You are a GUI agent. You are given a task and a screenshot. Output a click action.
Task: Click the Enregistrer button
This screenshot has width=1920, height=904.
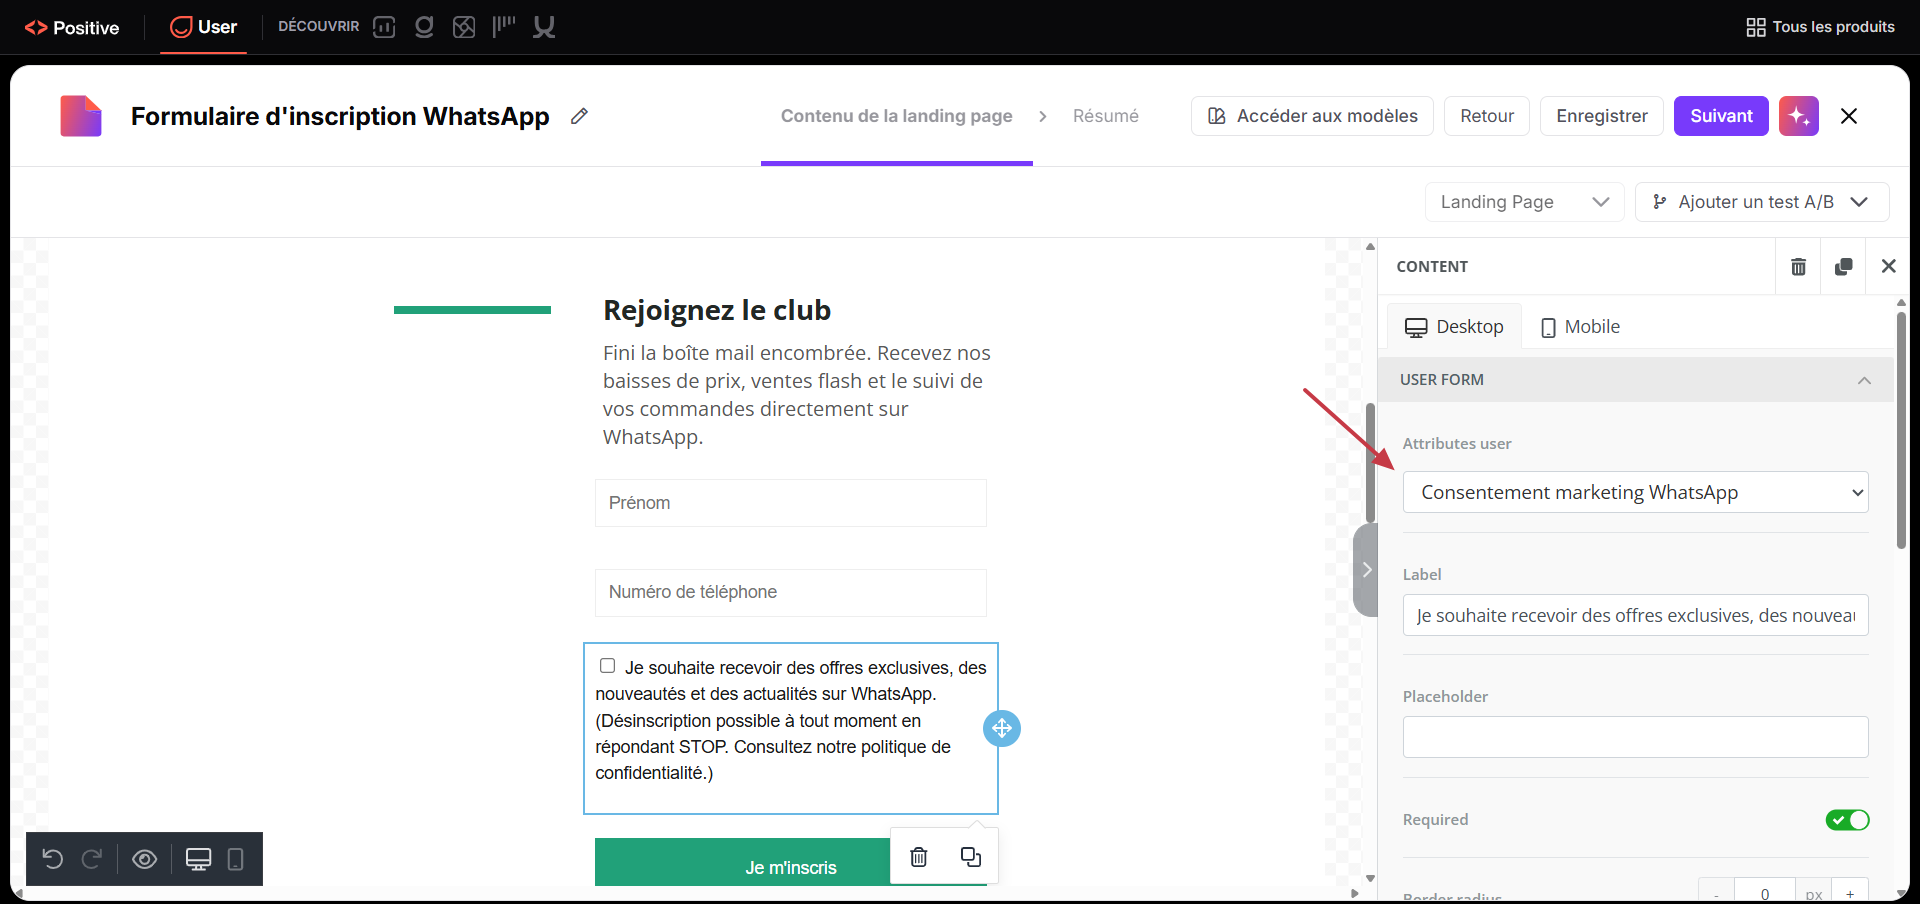1602,116
